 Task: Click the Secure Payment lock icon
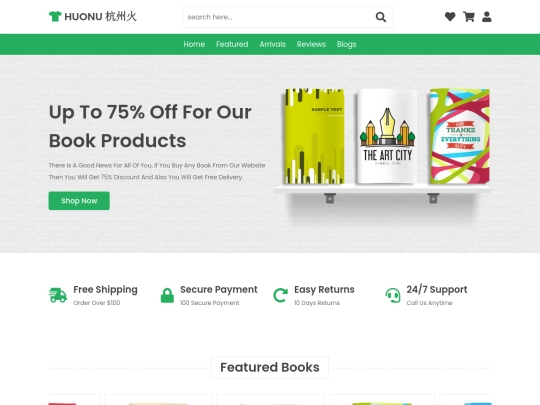click(x=167, y=295)
